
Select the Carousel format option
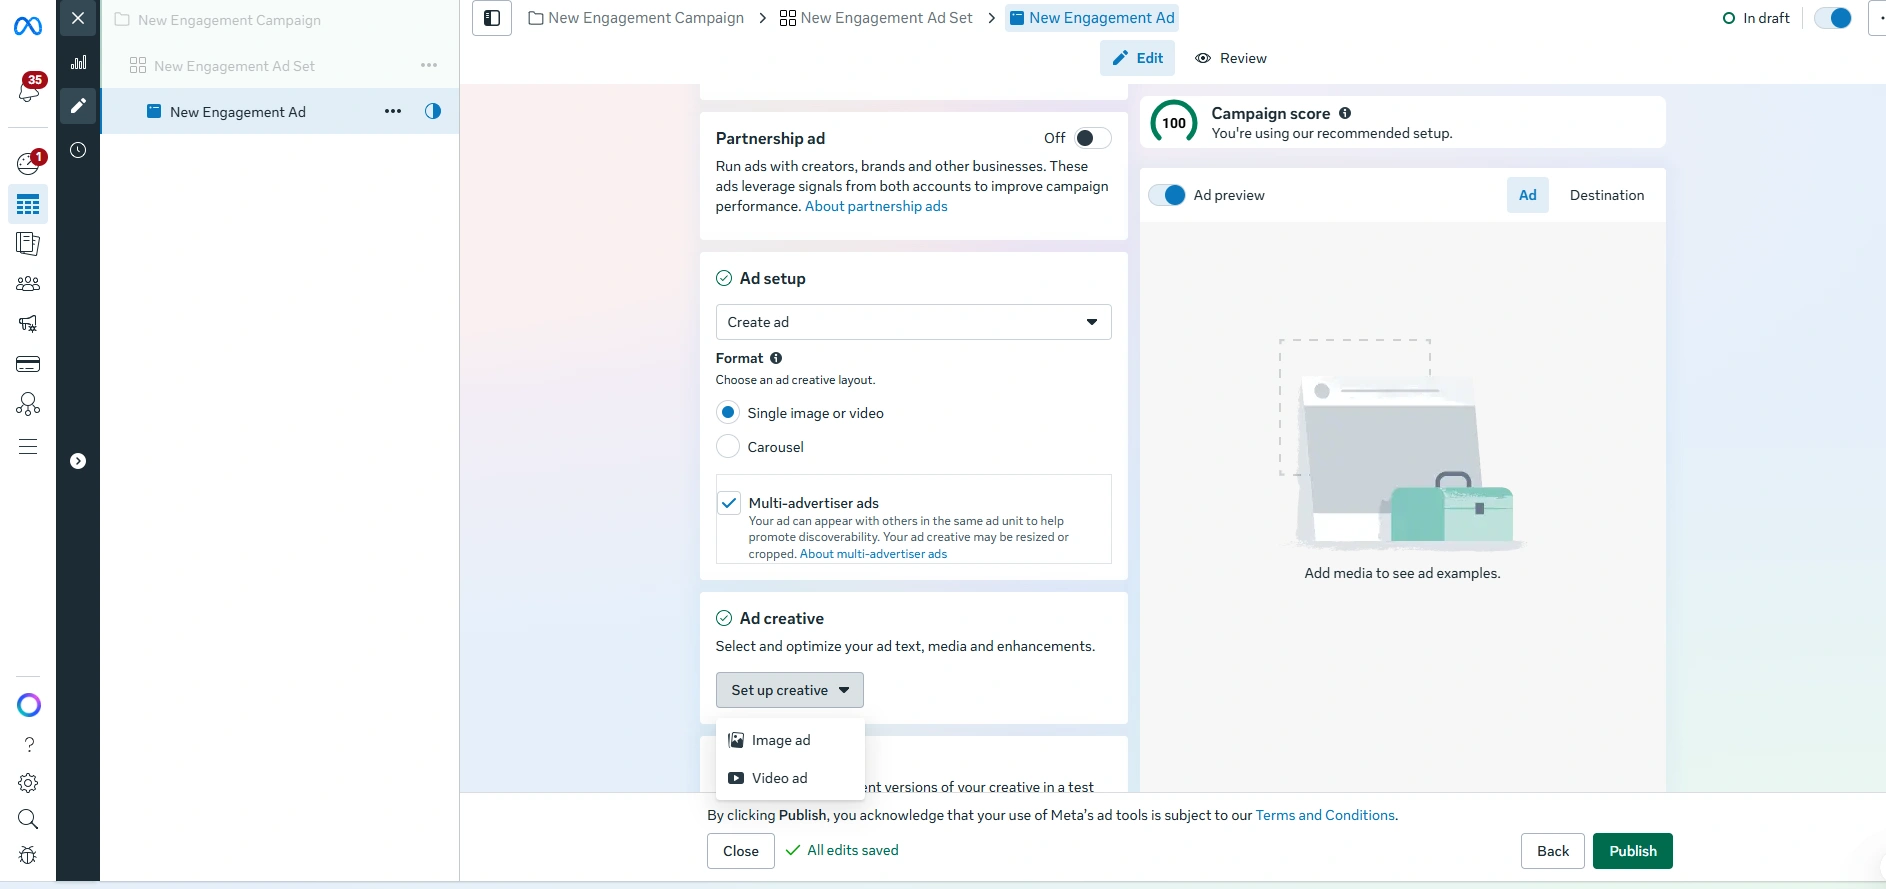tap(728, 447)
